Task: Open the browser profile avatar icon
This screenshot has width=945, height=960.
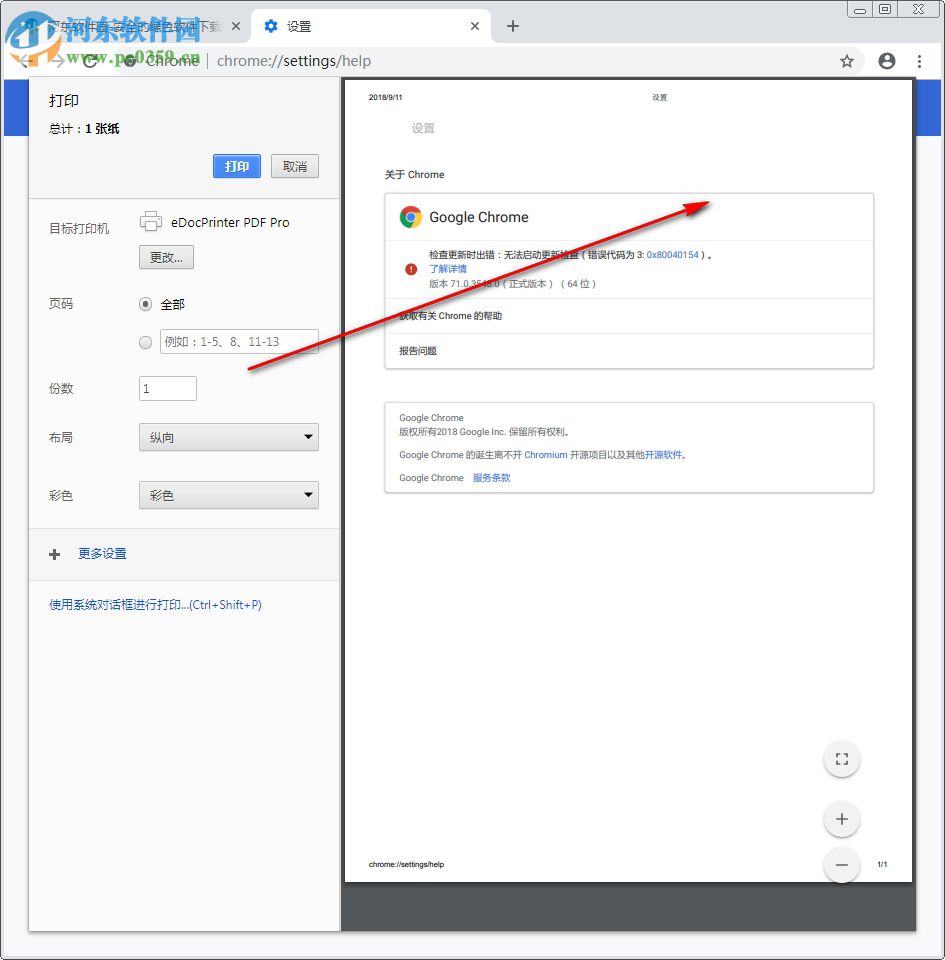Action: click(x=886, y=61)
